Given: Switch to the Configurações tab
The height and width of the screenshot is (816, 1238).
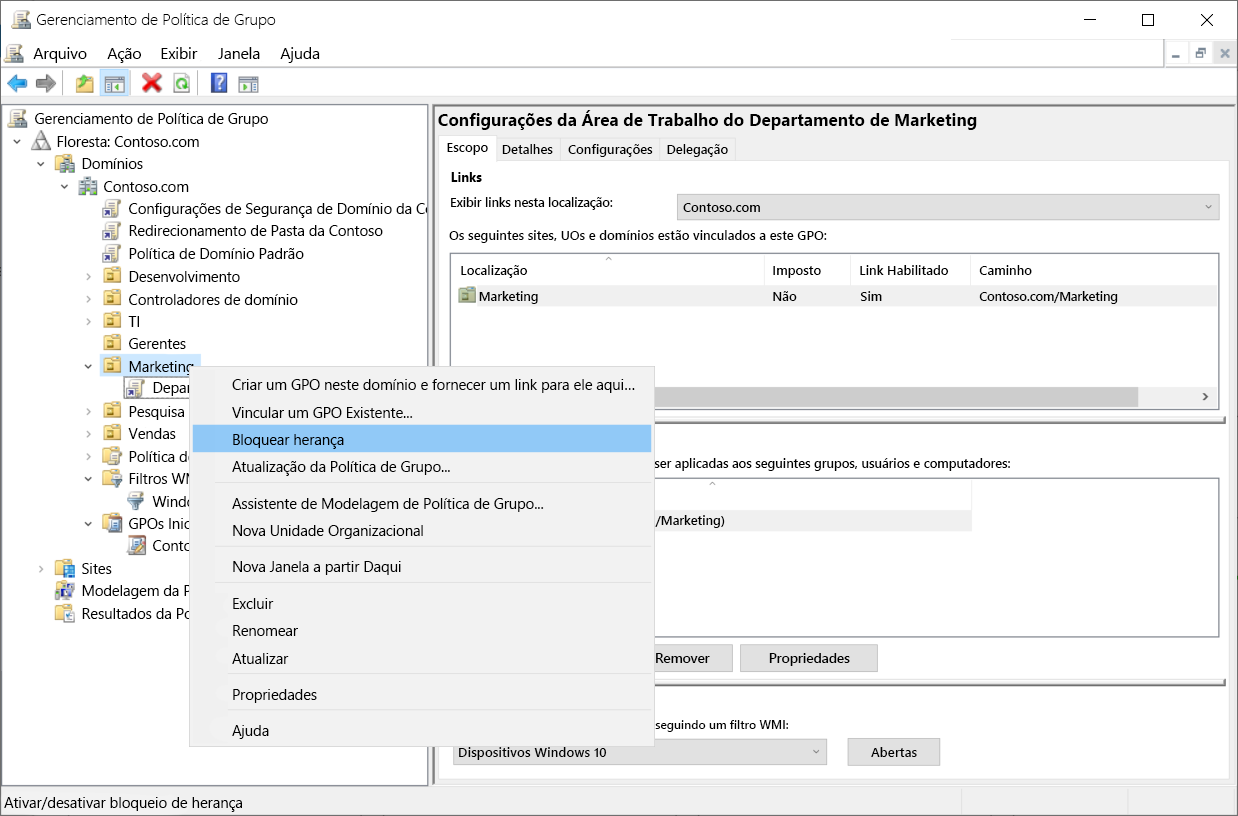Looking at the screenshot, I should point(610,149).
